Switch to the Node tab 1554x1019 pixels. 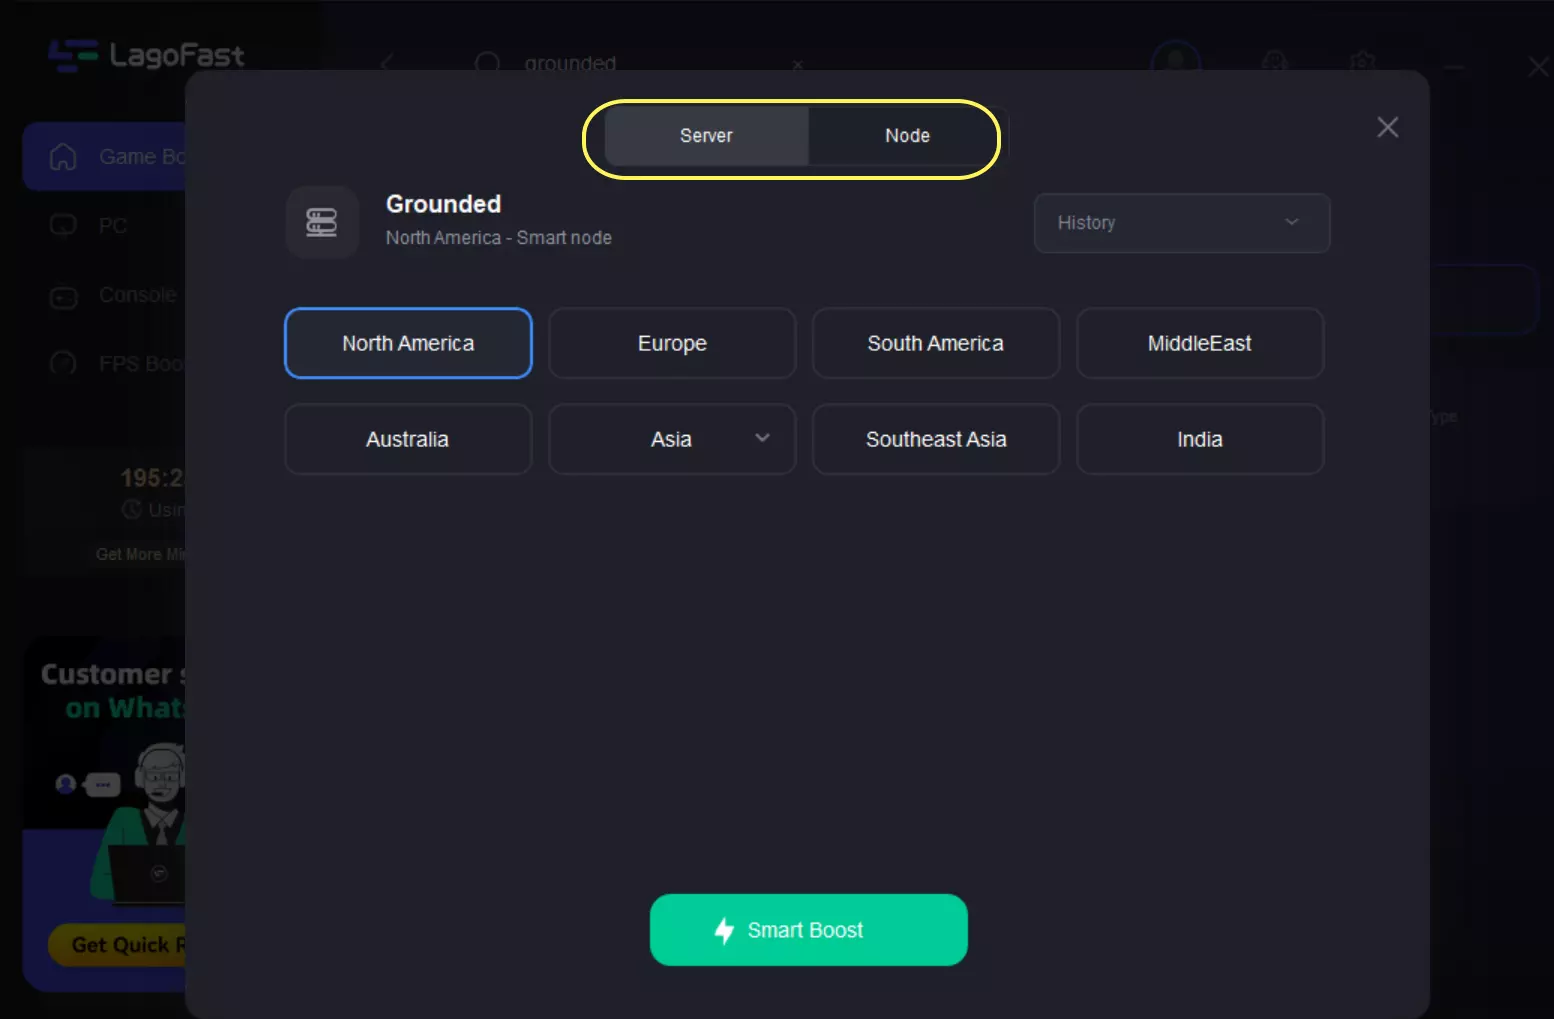[x=907, y=136]
